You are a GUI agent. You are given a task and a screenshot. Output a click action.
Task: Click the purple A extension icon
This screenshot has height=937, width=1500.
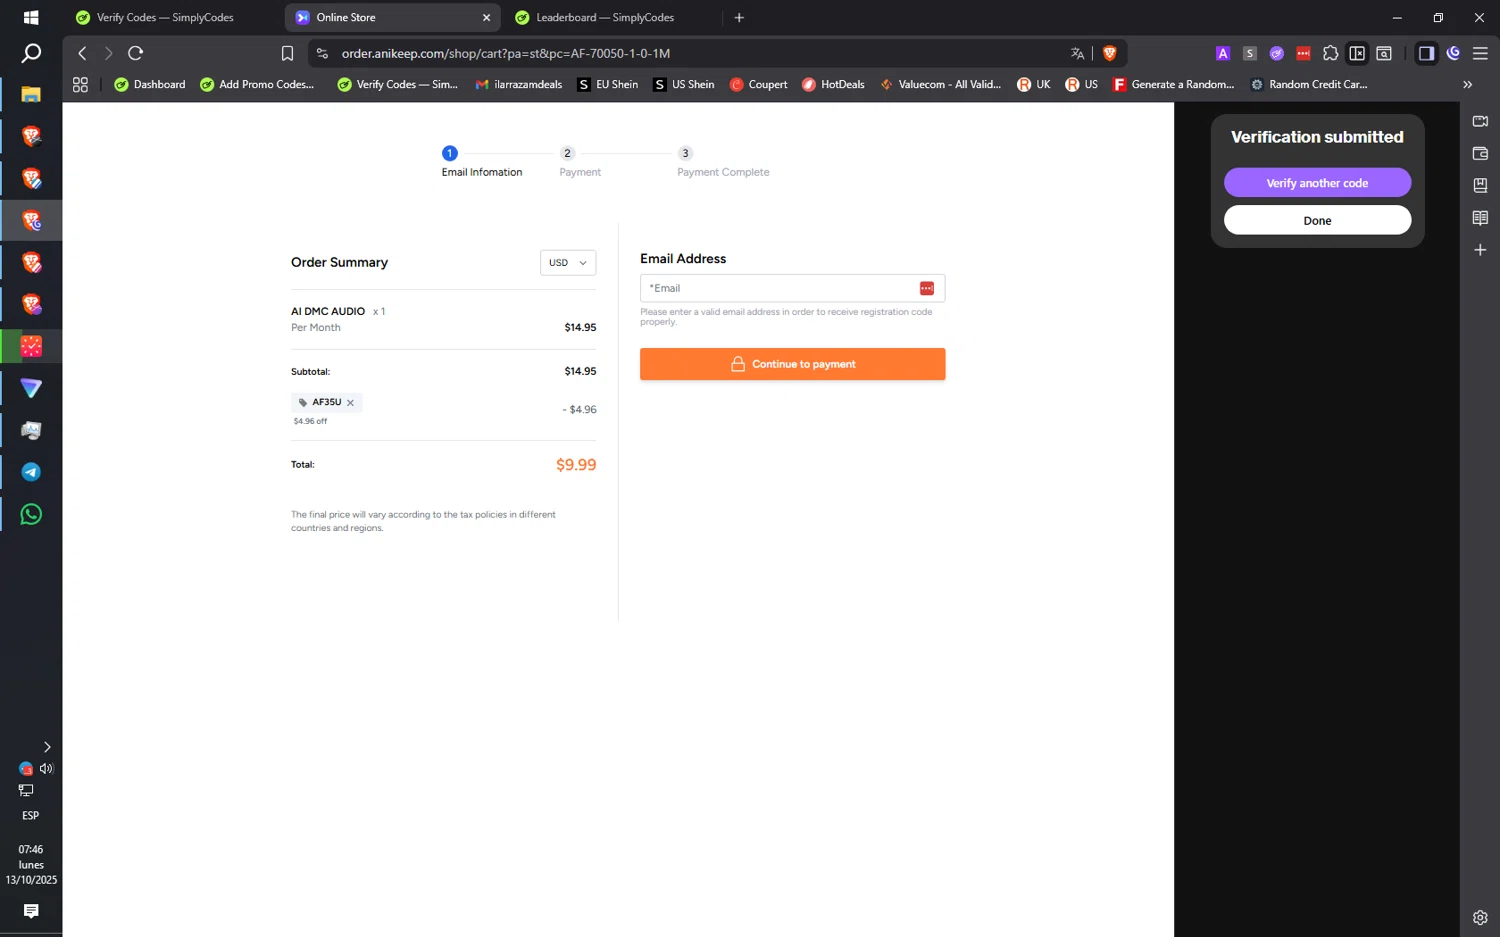click(x=1222, y=53)
